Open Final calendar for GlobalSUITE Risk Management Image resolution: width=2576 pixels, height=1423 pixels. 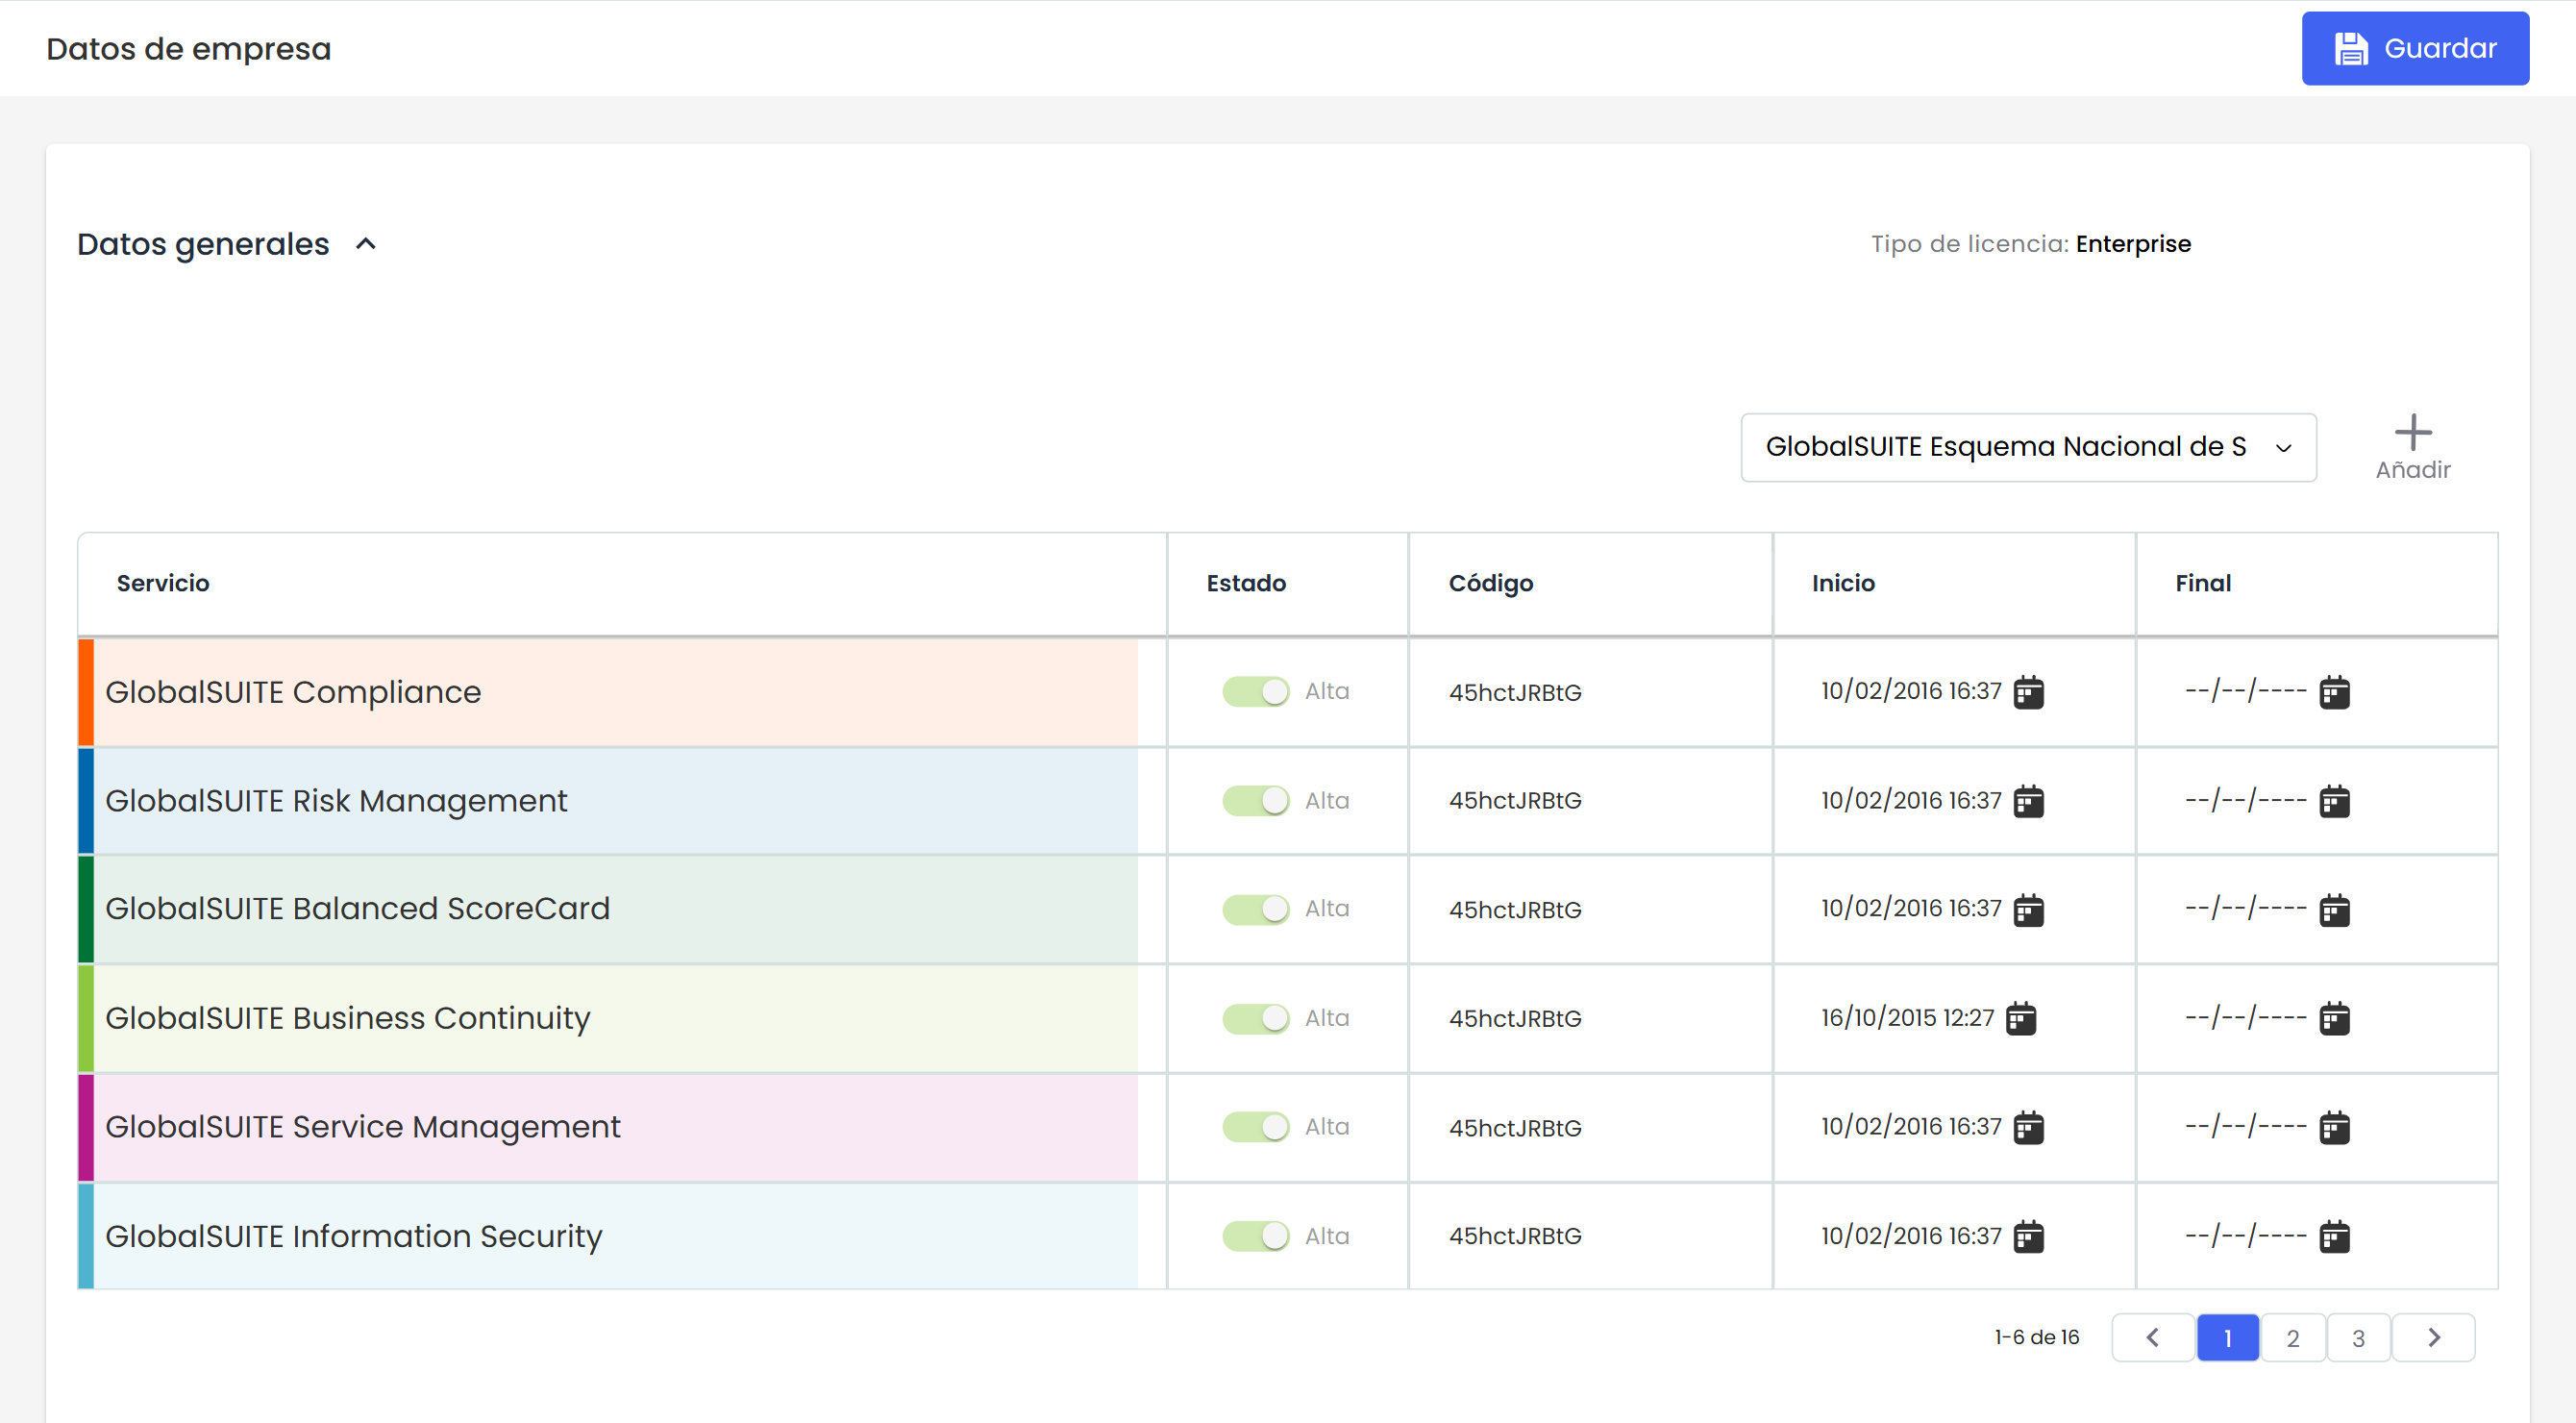[2334, 801]
